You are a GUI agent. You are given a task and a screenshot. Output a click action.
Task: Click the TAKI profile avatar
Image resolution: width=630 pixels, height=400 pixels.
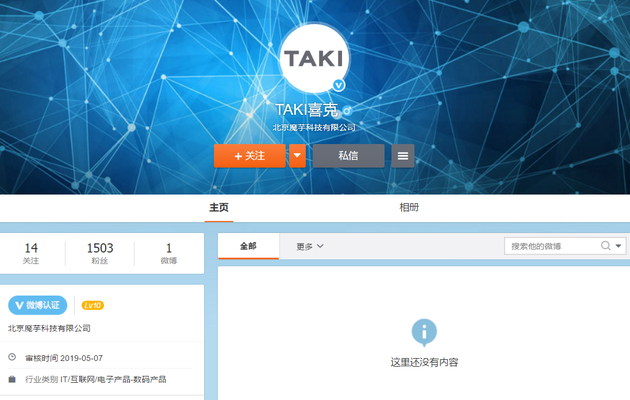pos(314,58)
